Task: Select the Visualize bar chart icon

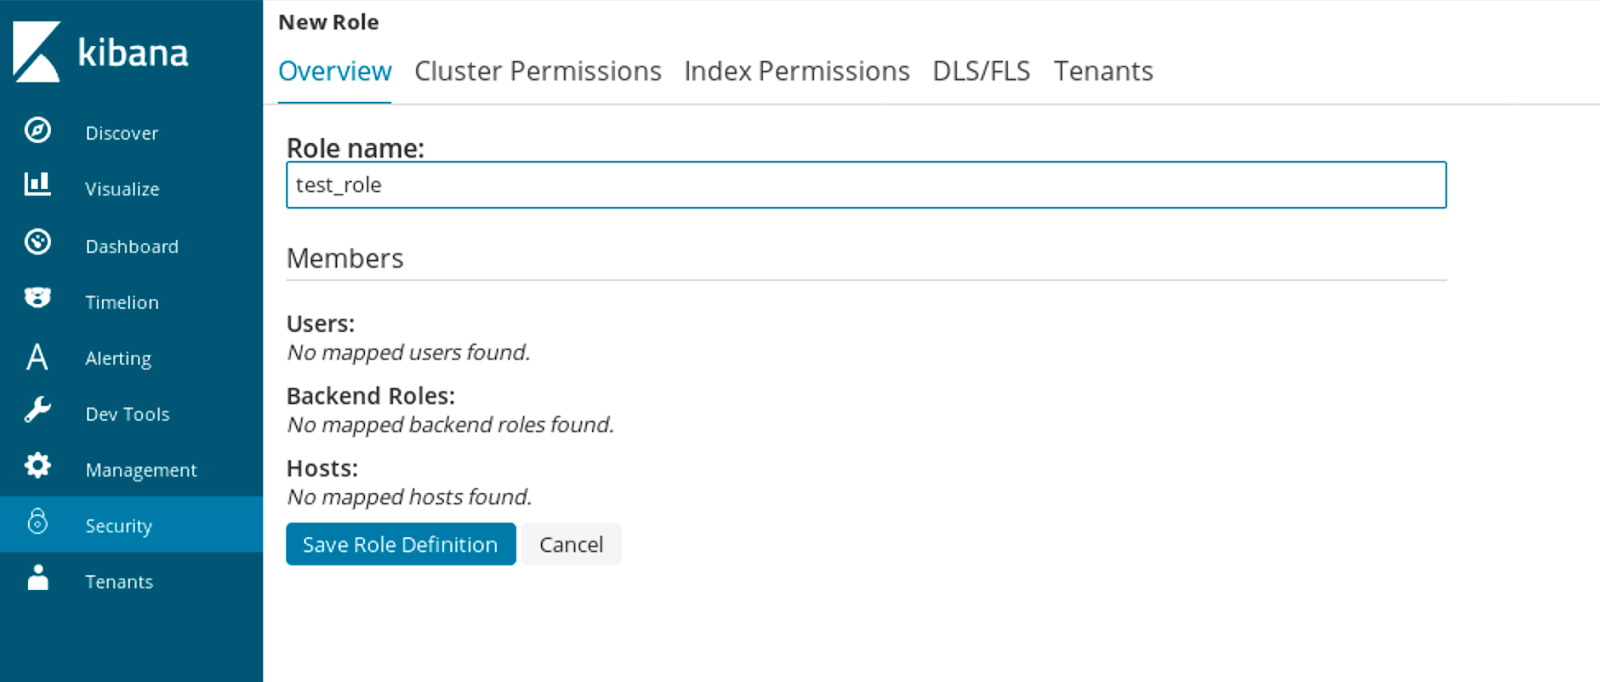Action: pos(38,184)
